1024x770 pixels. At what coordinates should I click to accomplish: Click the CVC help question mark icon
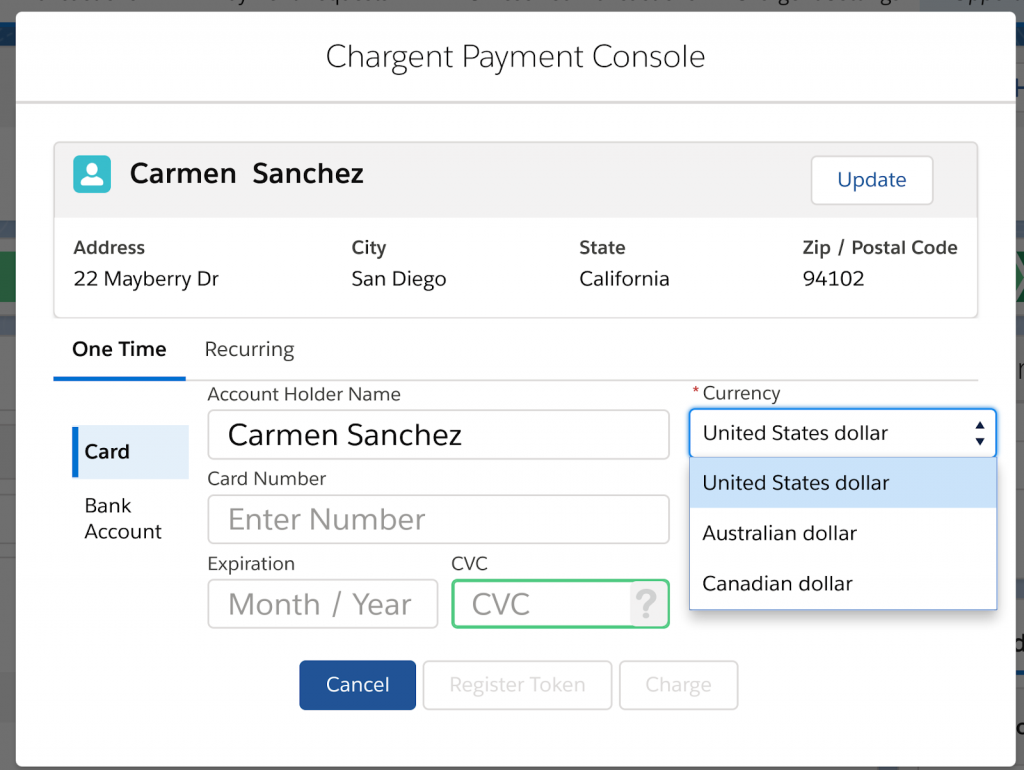(646, 604)
